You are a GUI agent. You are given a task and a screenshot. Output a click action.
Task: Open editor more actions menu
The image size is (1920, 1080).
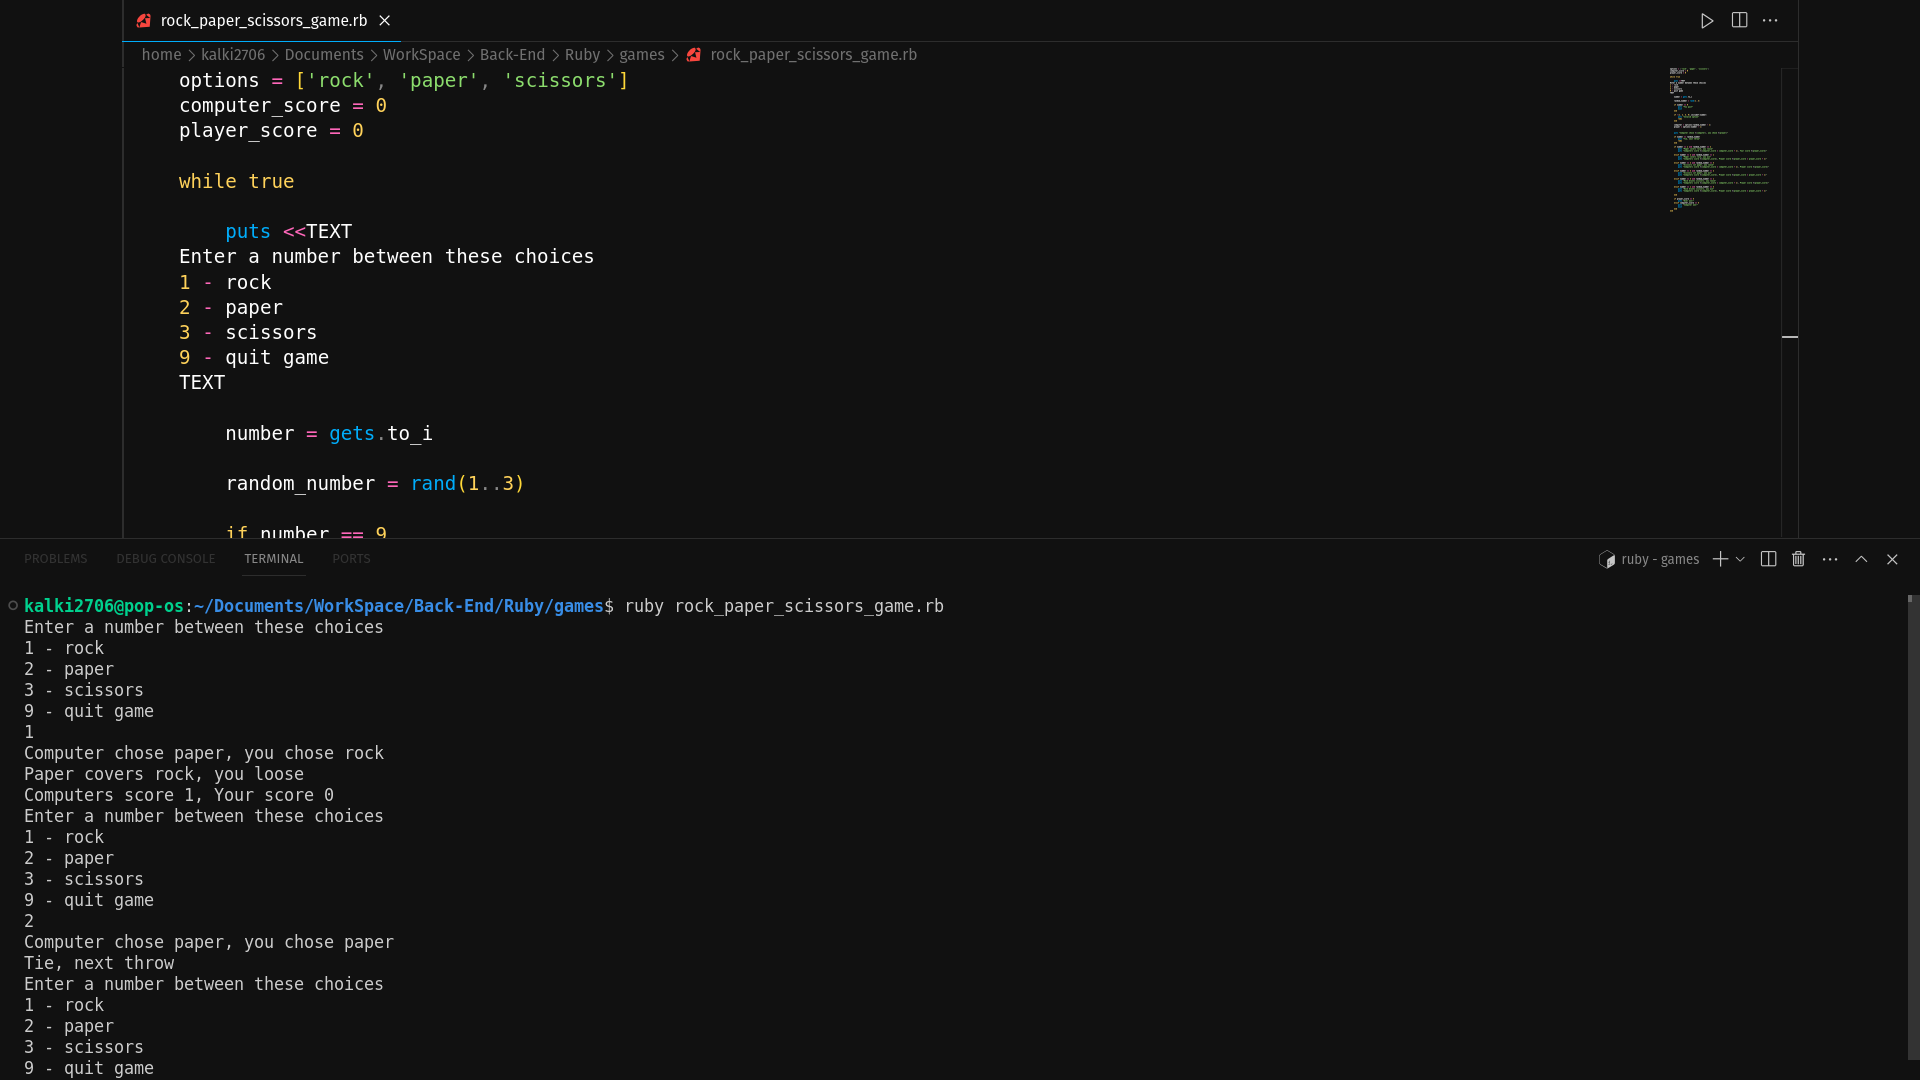(x=1770, y=21)
